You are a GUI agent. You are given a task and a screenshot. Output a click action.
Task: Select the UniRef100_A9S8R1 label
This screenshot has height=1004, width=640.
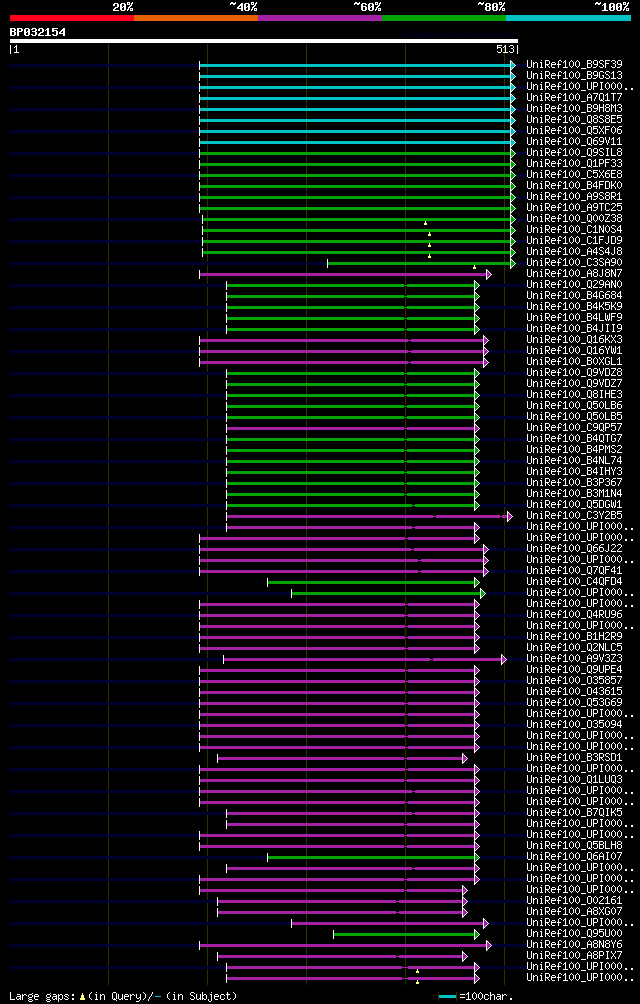coord(574,197)
